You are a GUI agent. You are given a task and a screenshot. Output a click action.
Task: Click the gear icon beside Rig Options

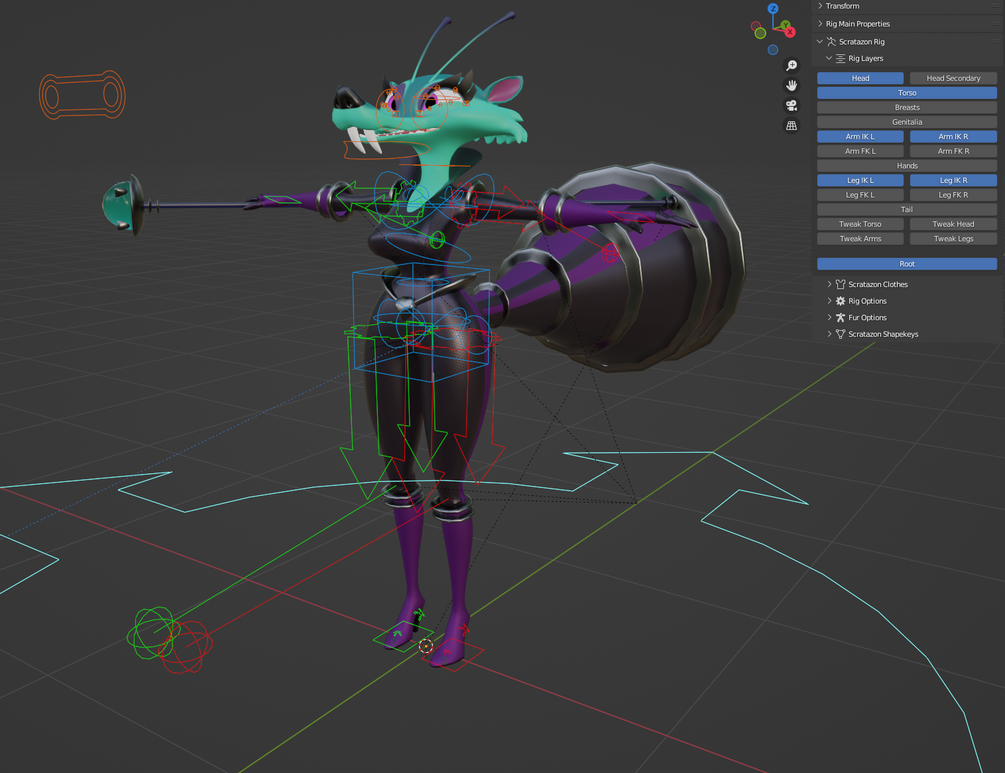(x=840, y=301)
